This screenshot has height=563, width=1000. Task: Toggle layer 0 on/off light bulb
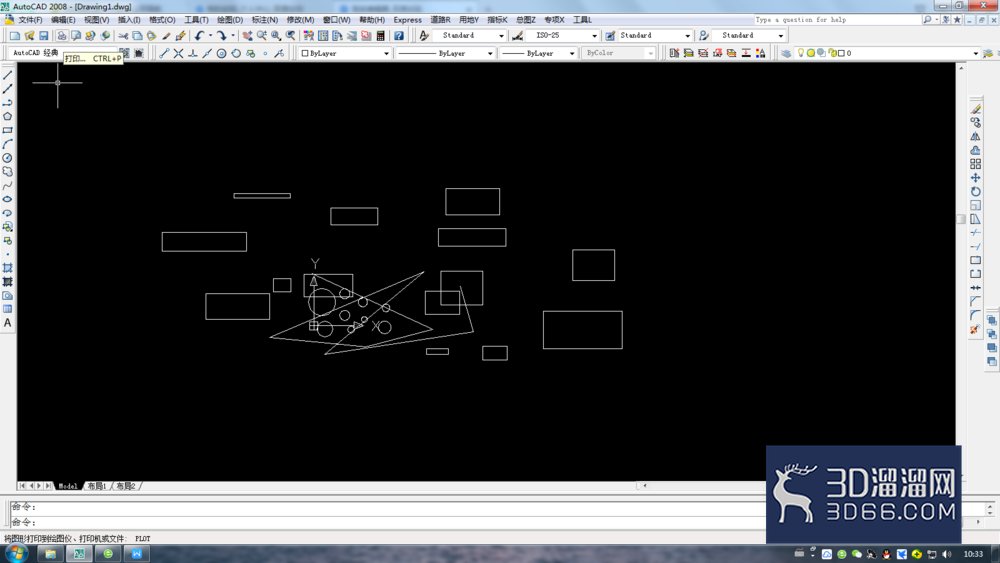[801, 53]
